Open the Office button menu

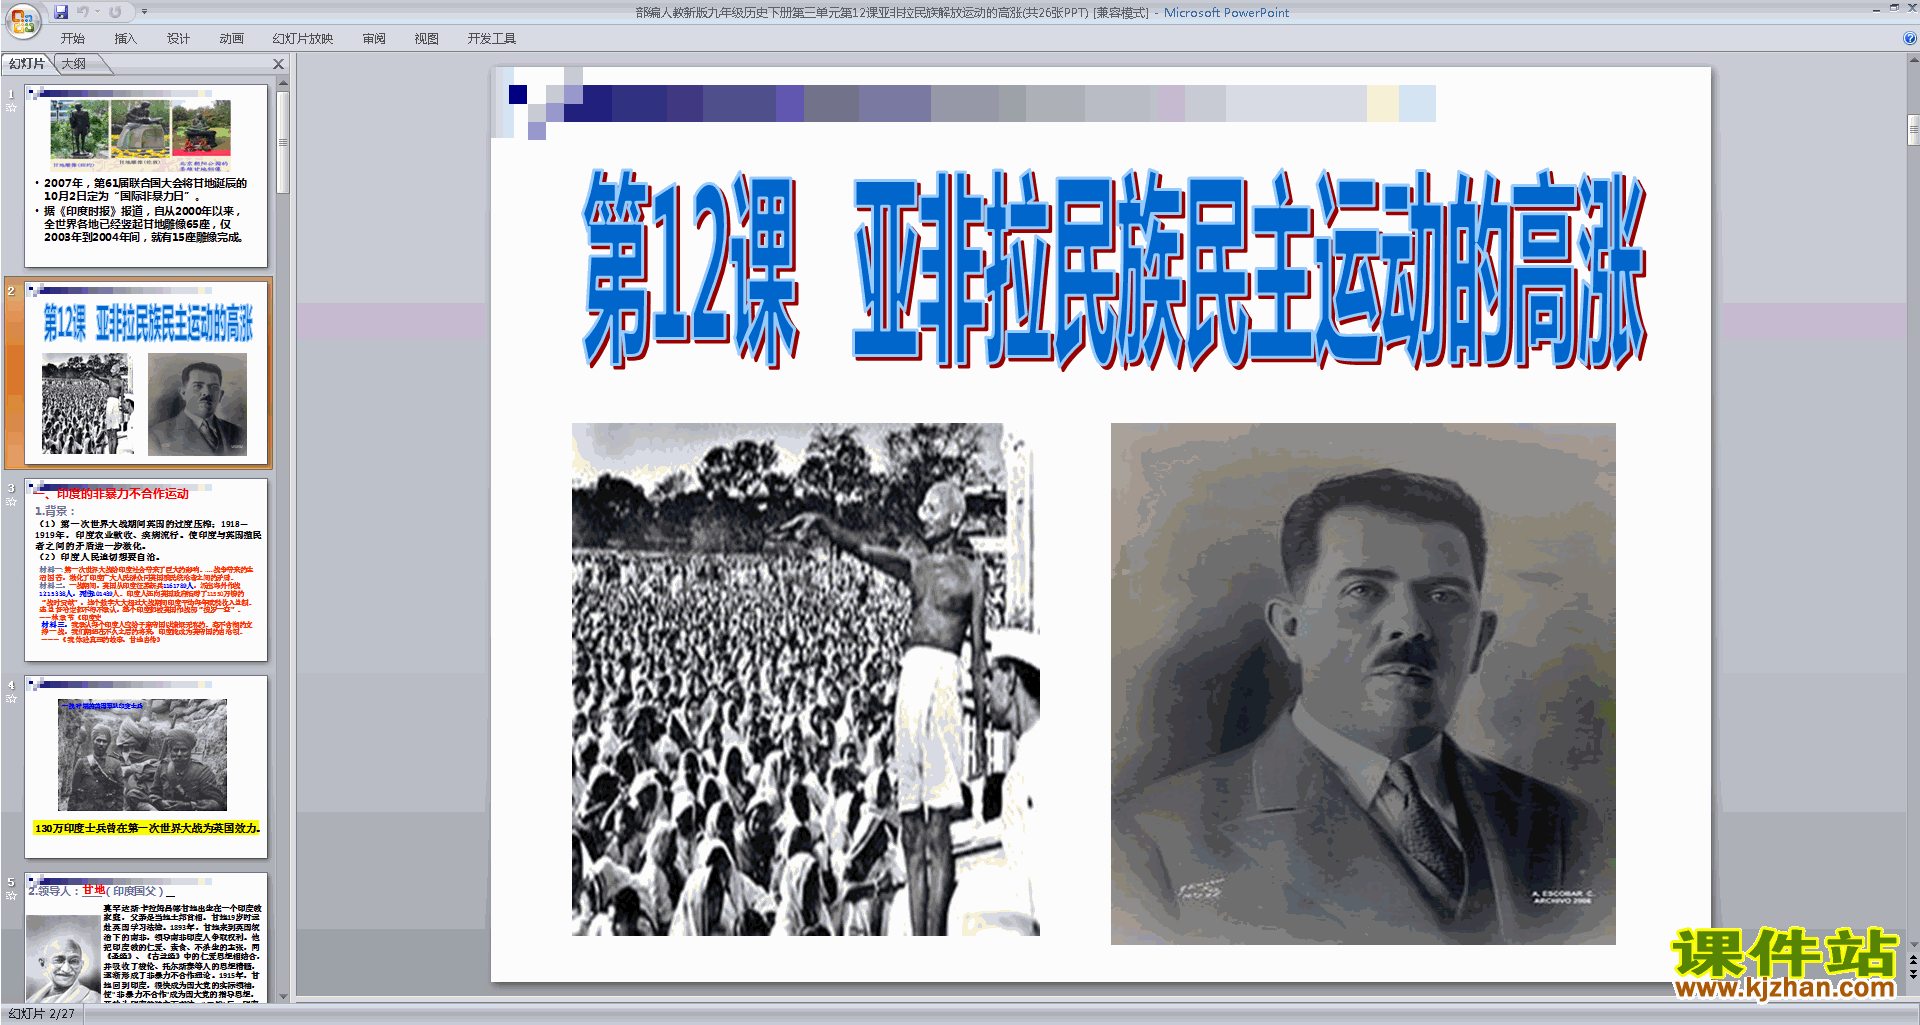pyautogui.click(x=22, y=20)
